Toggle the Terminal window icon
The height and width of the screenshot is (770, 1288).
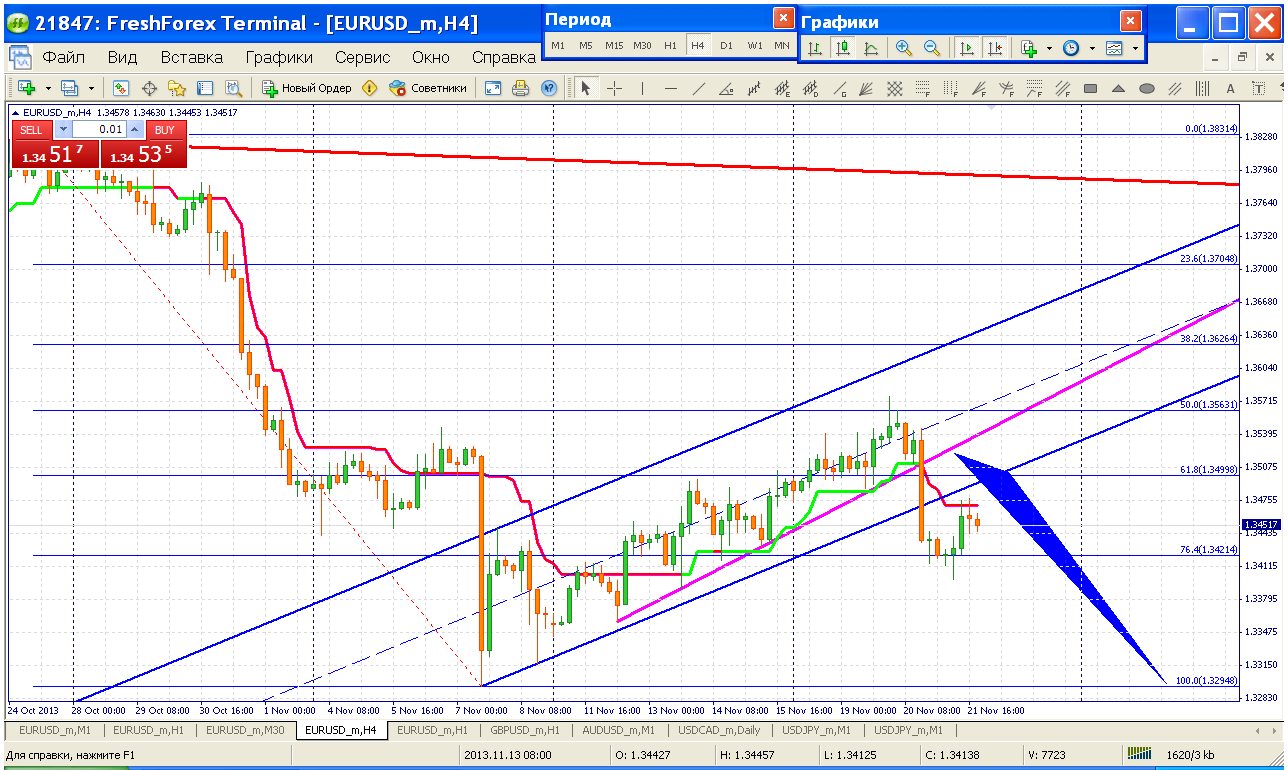tap(205, 88)
